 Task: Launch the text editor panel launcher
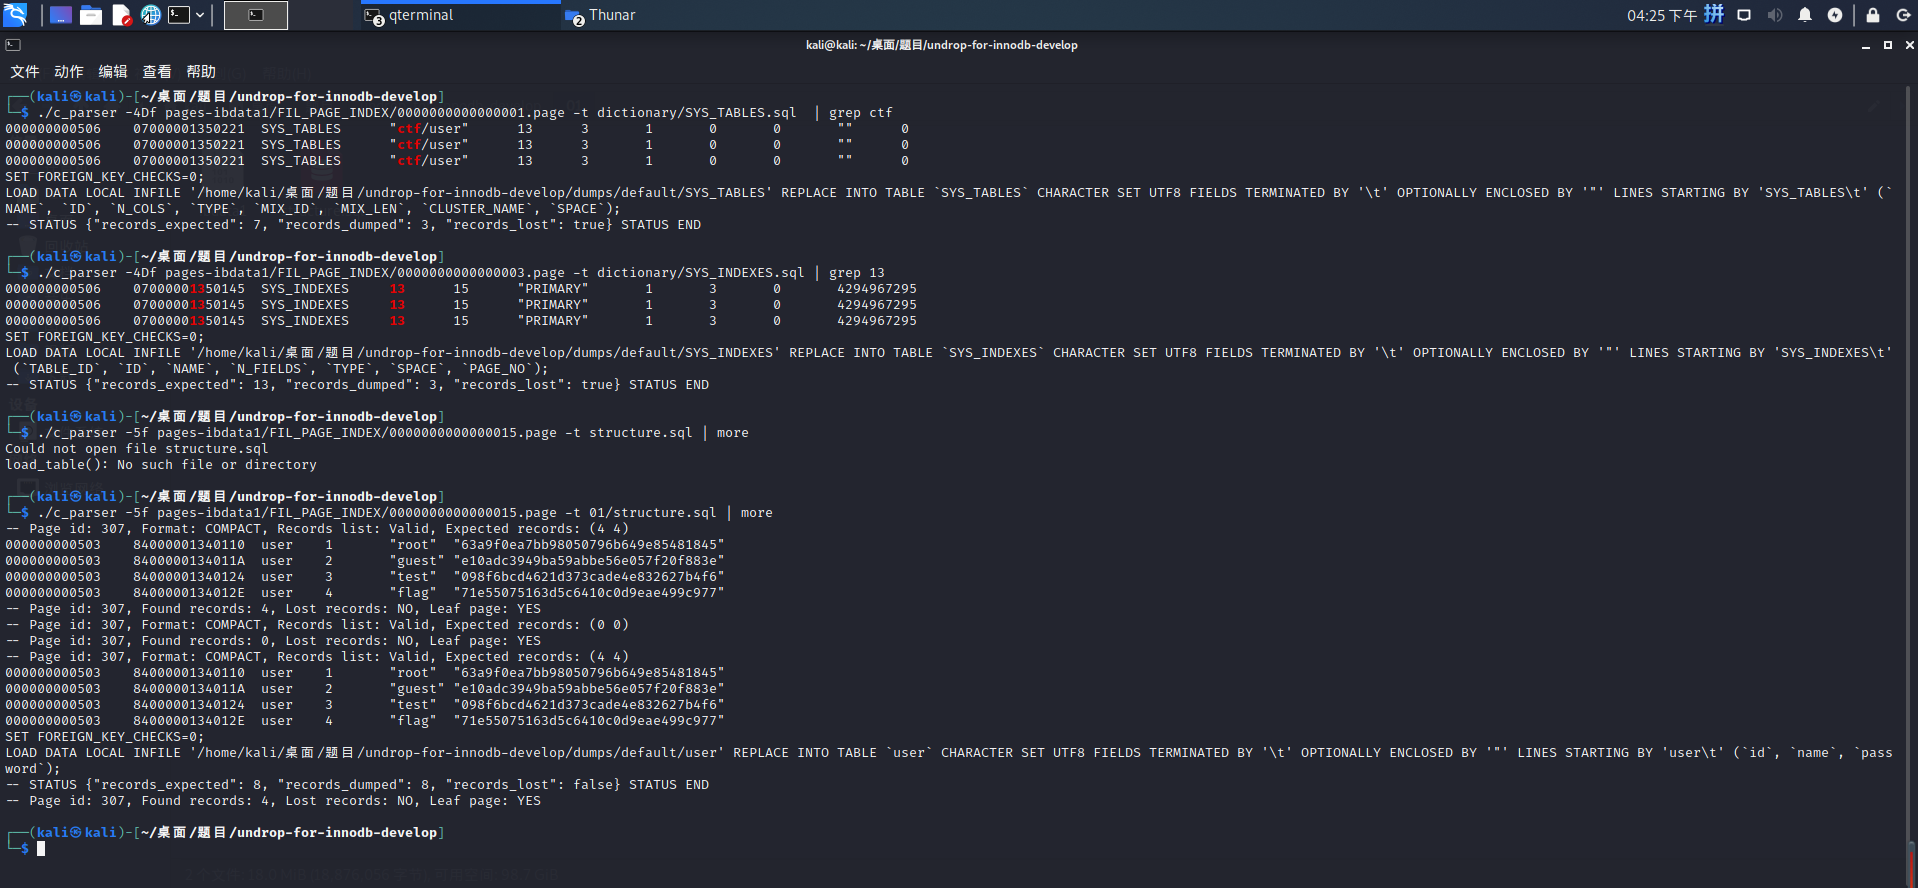click(122, 15)
